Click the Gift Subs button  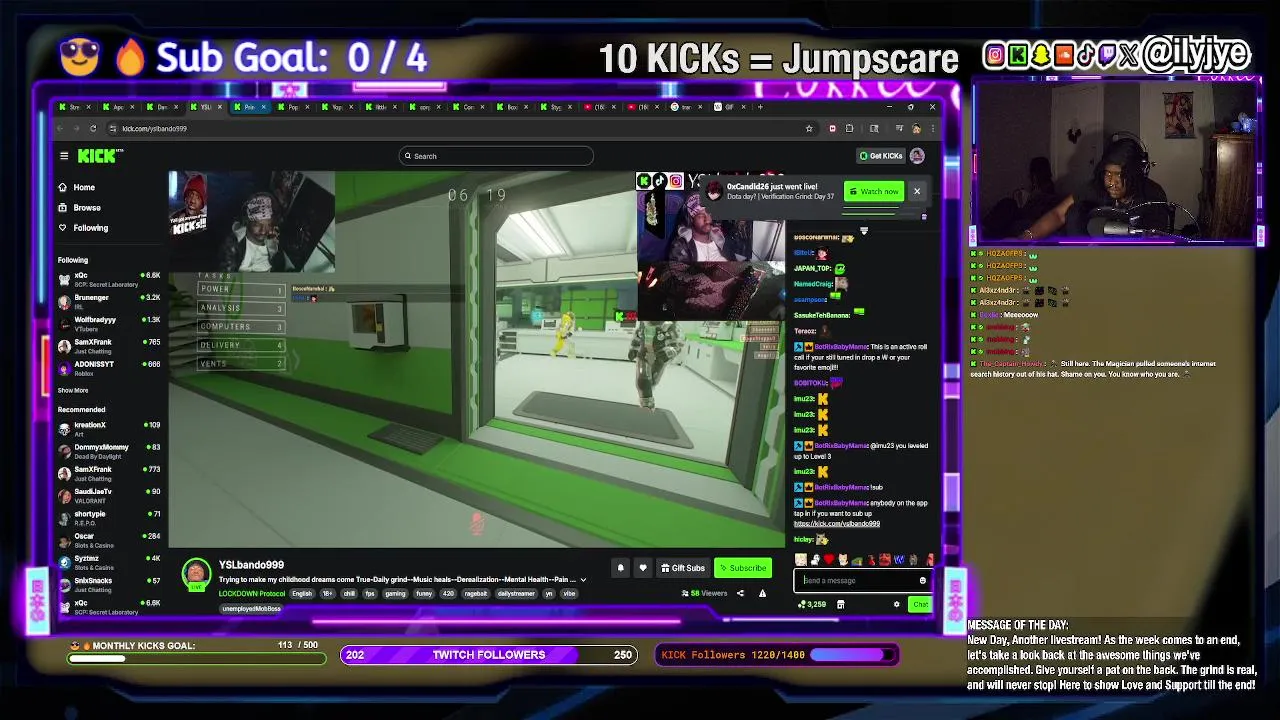tap(683, 568)
